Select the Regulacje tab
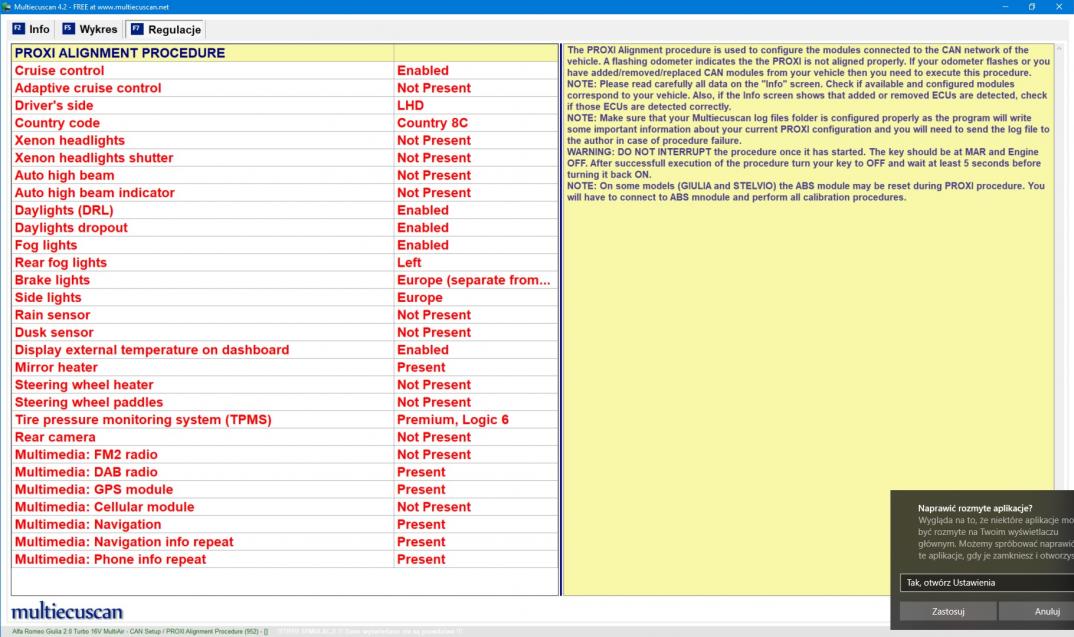 pos(166,29)
